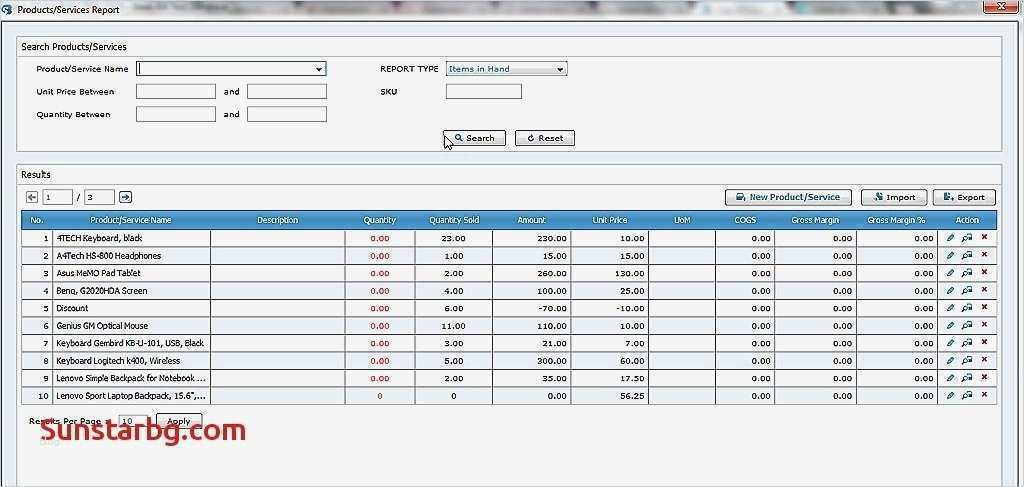Focus the Unit Price Between maximum field
Viewport: 1024px width, 487px height.
tap(287, 91)
